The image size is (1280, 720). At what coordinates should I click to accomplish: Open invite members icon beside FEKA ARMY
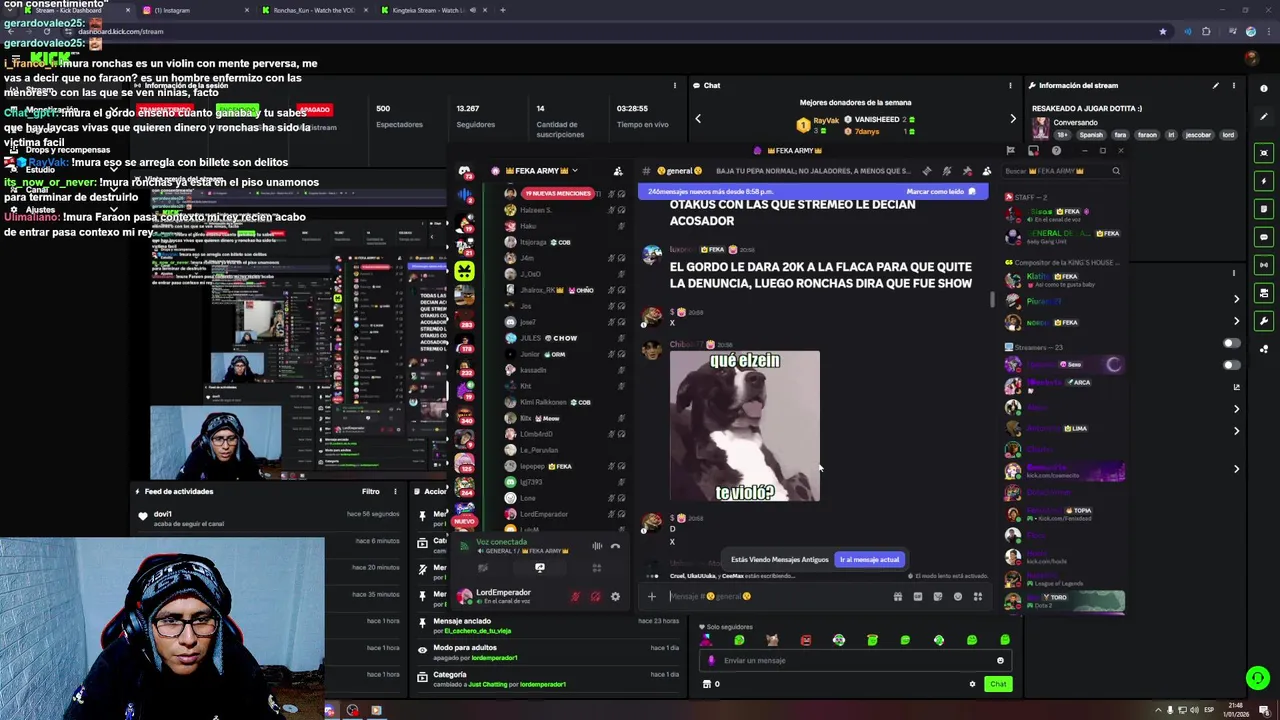click(x=618, y=171)
